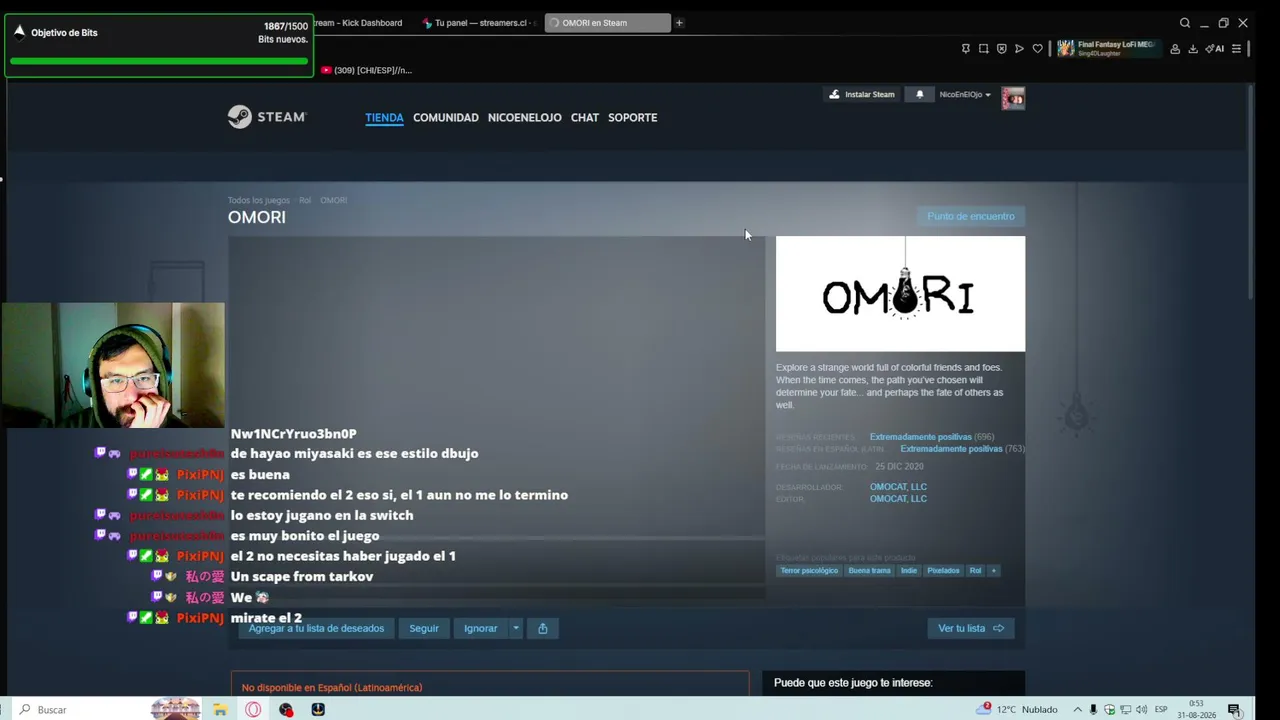Viewport: 1280px width, 720px height.
Task: Open the Steam notifications bell
Action: [x=920, y=95]
